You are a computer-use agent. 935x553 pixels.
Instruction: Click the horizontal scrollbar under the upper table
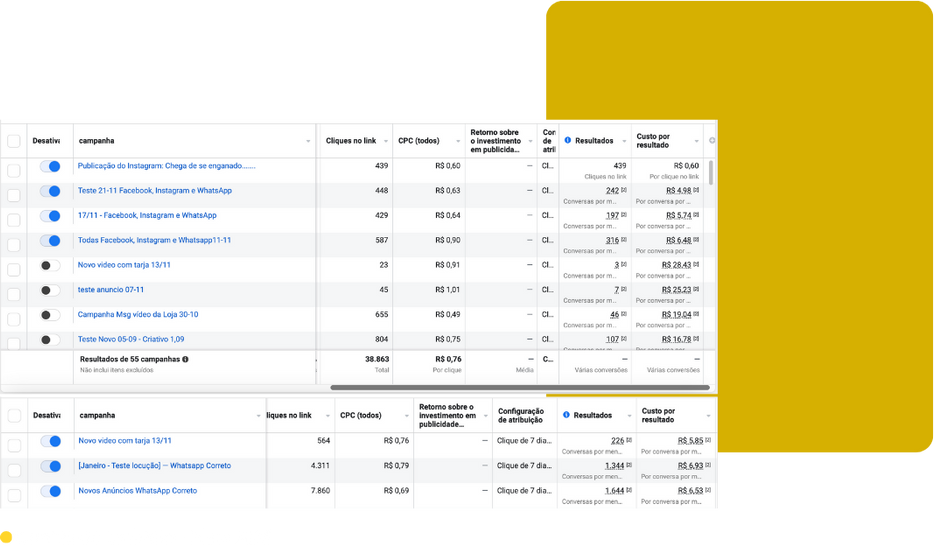pos(520,387)
